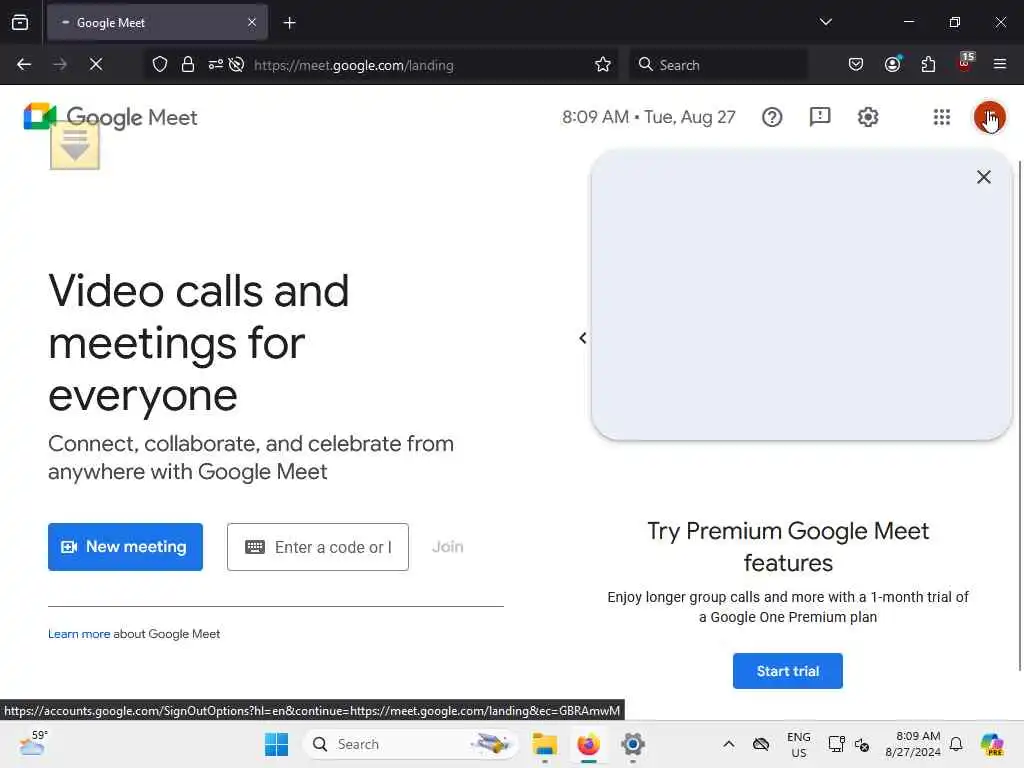Select the Google Meet tab

pyautogui.click(x=157, y=23)
